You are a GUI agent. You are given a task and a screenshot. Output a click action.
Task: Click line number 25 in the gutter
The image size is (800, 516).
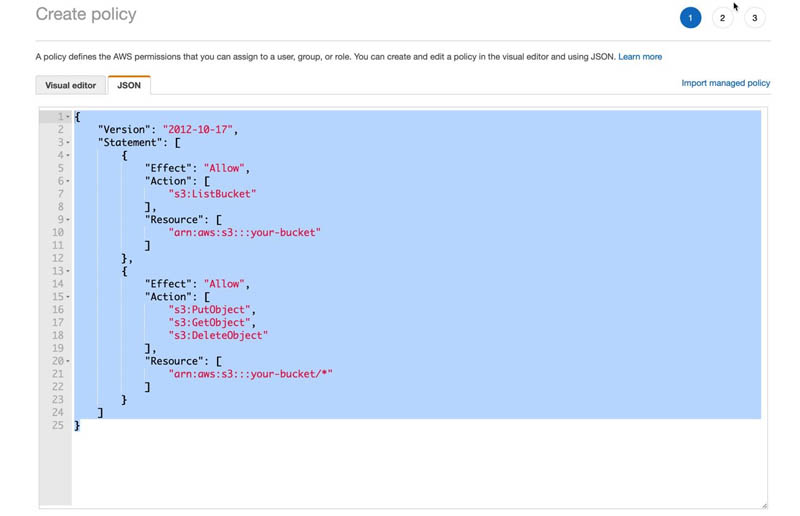click(58, 425)
